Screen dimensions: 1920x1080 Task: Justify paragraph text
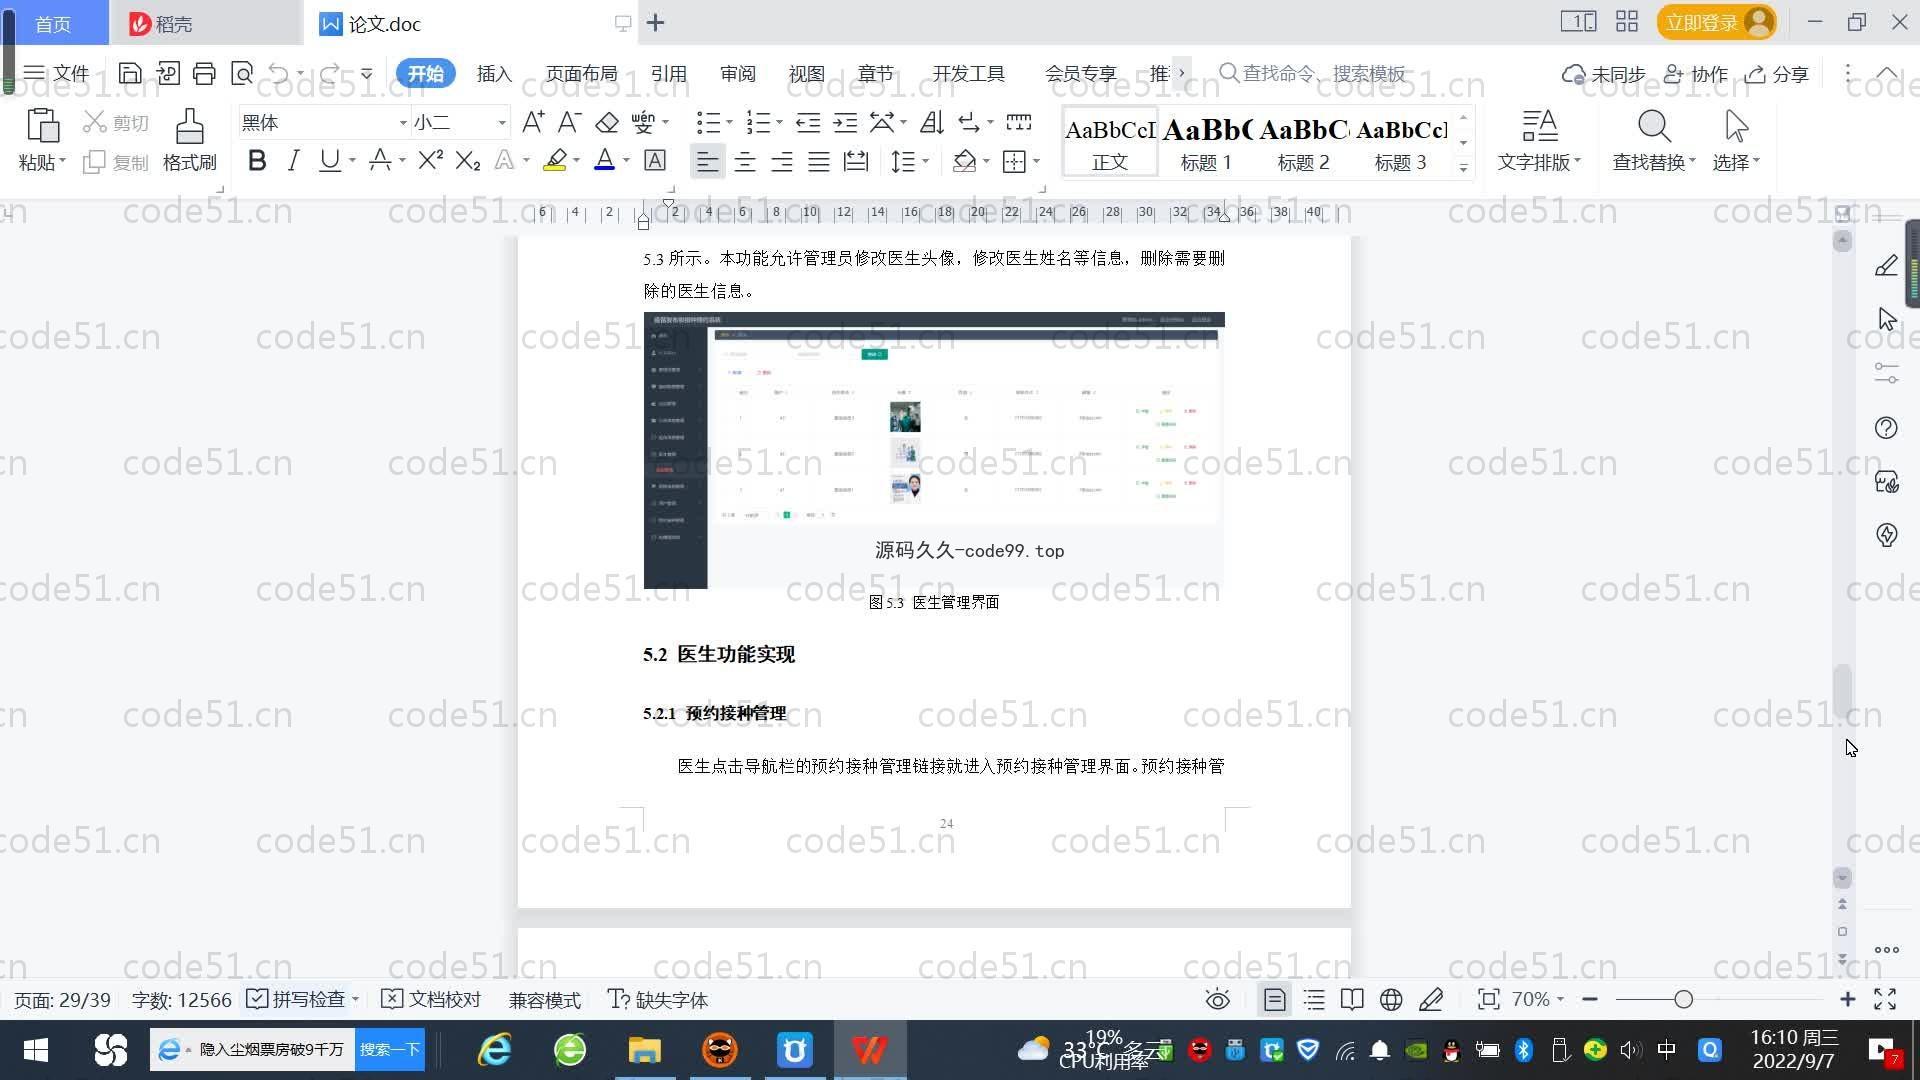pyautogui.click(x=819, y=161)
